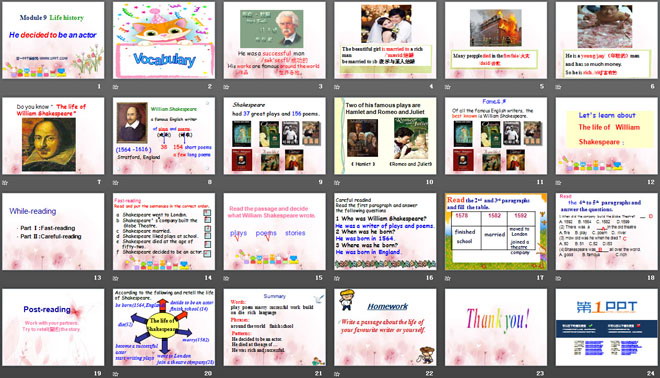
Task: Click the animation star icon under slide 20
Action: click(x=116, y=373)
